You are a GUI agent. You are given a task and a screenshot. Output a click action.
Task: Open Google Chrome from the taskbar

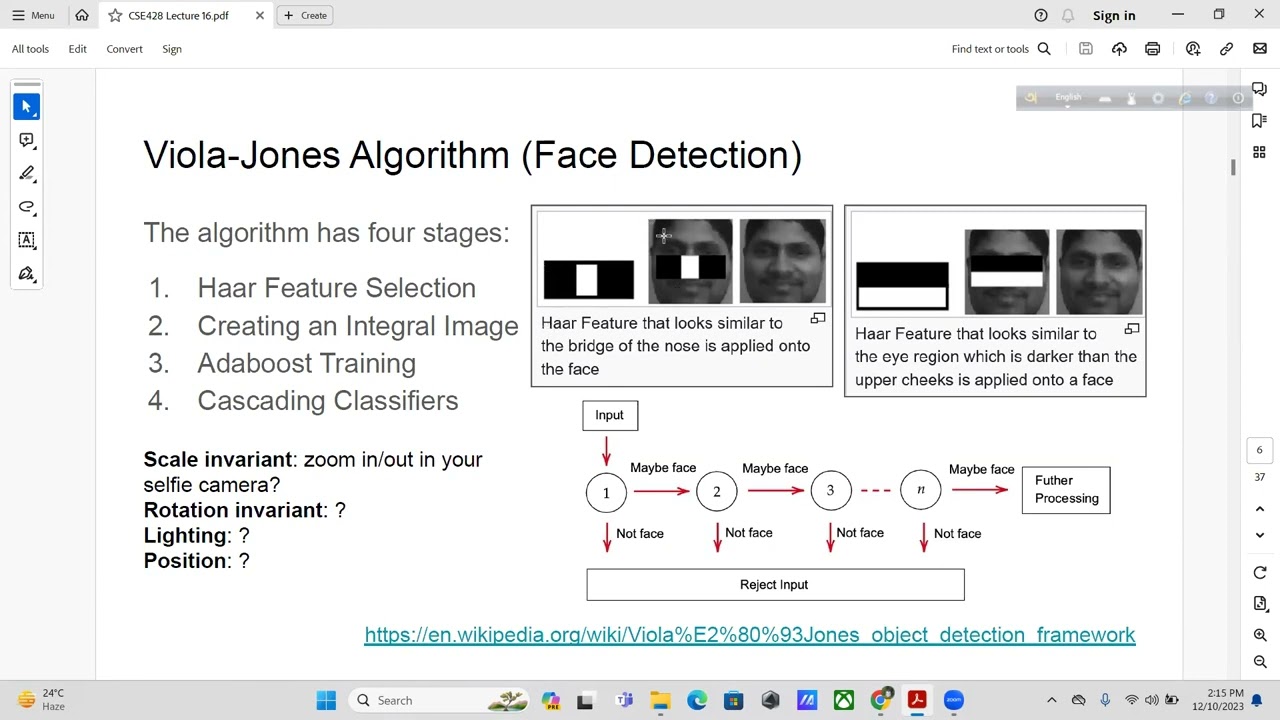click(880, 700)
